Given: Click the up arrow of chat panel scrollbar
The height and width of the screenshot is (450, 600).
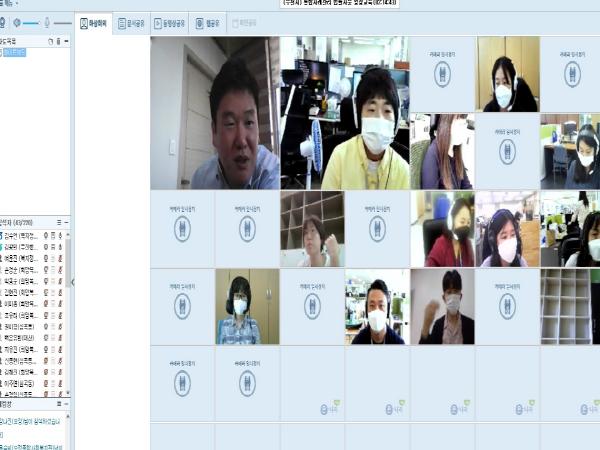Looking at the screenshot, I should [x=68, y=416].
